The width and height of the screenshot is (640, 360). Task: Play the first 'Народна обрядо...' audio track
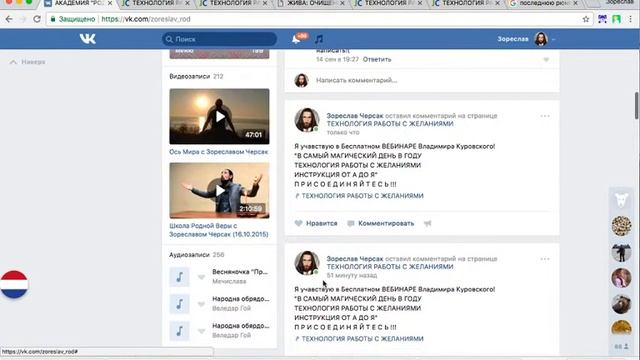pyautogui.click(x=179, y=304)
